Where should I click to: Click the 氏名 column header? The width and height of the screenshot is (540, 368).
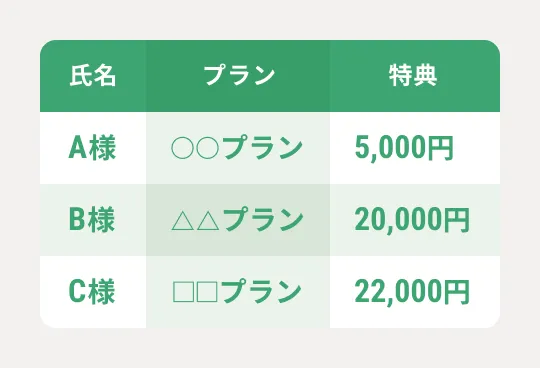coord(93,76)
